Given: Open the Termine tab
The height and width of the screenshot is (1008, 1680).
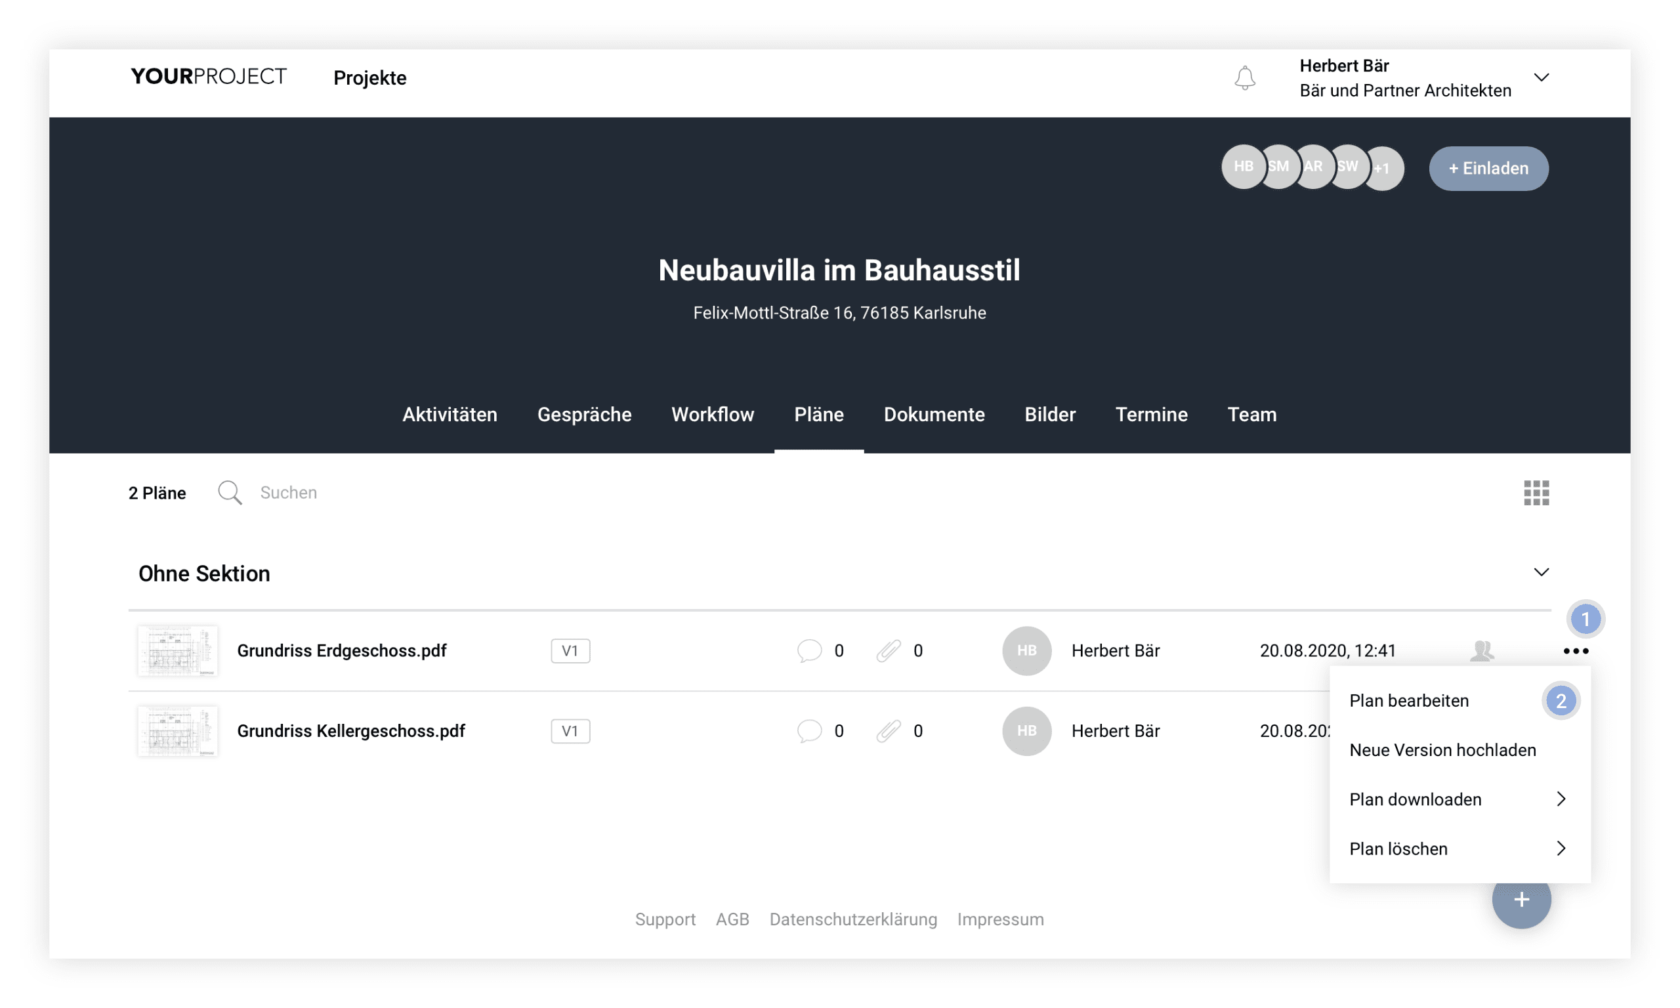Looking at the screenshot, I should pos(1152,414).
